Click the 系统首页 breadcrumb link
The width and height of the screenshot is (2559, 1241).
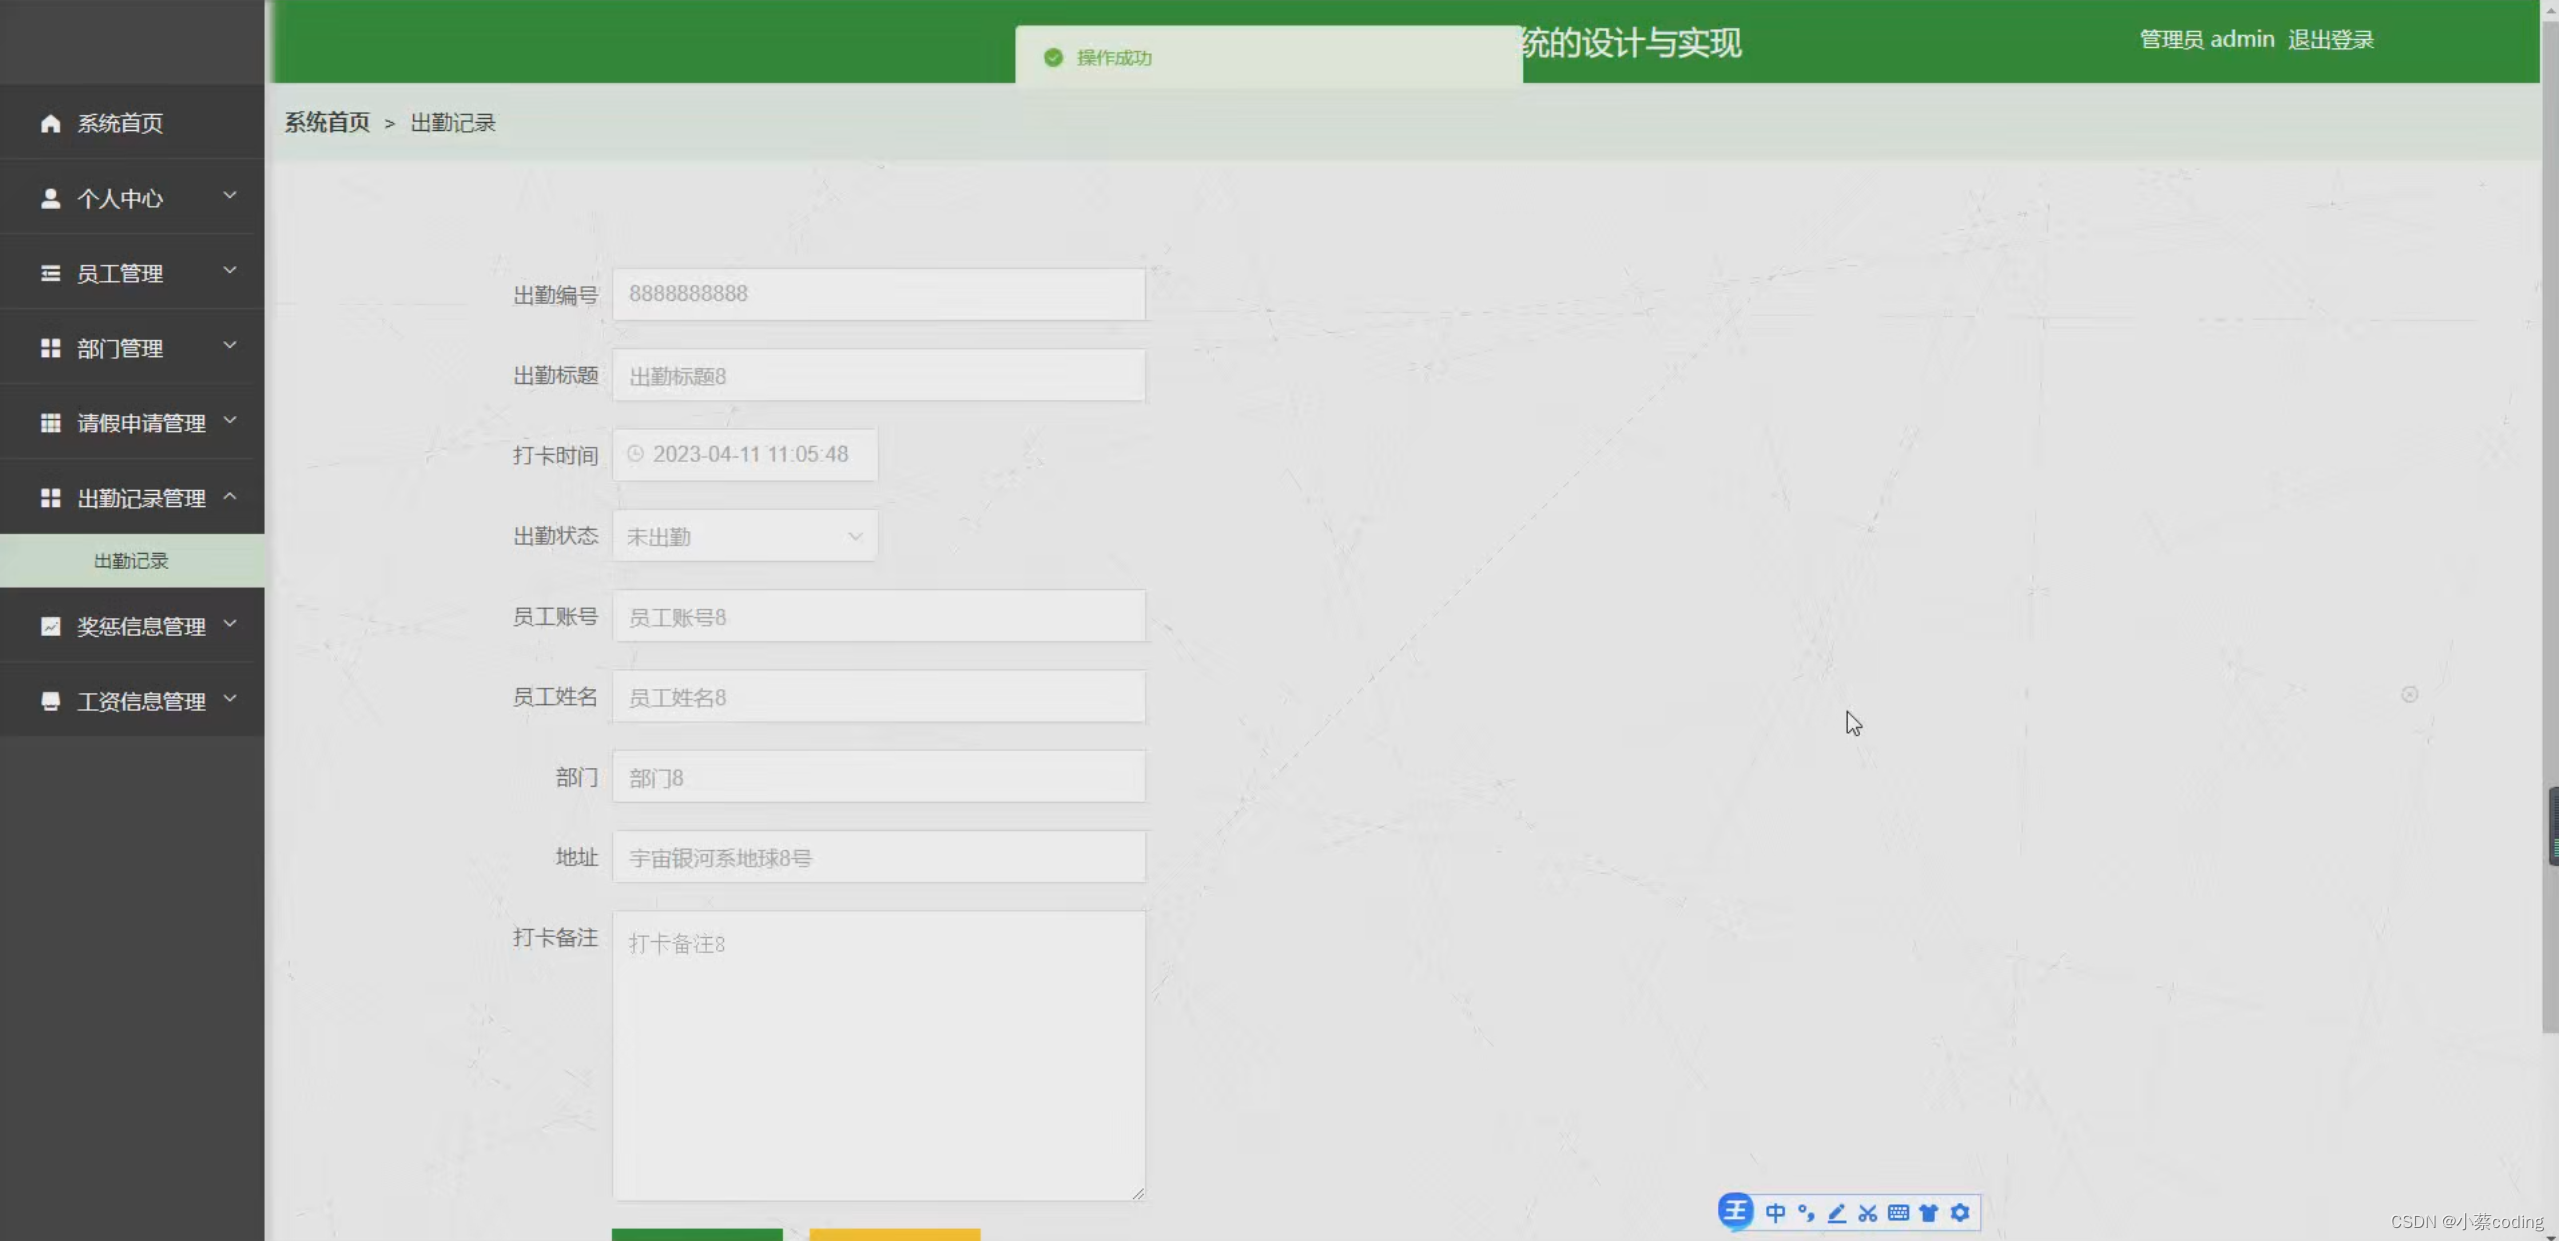(x=327, y=123)
